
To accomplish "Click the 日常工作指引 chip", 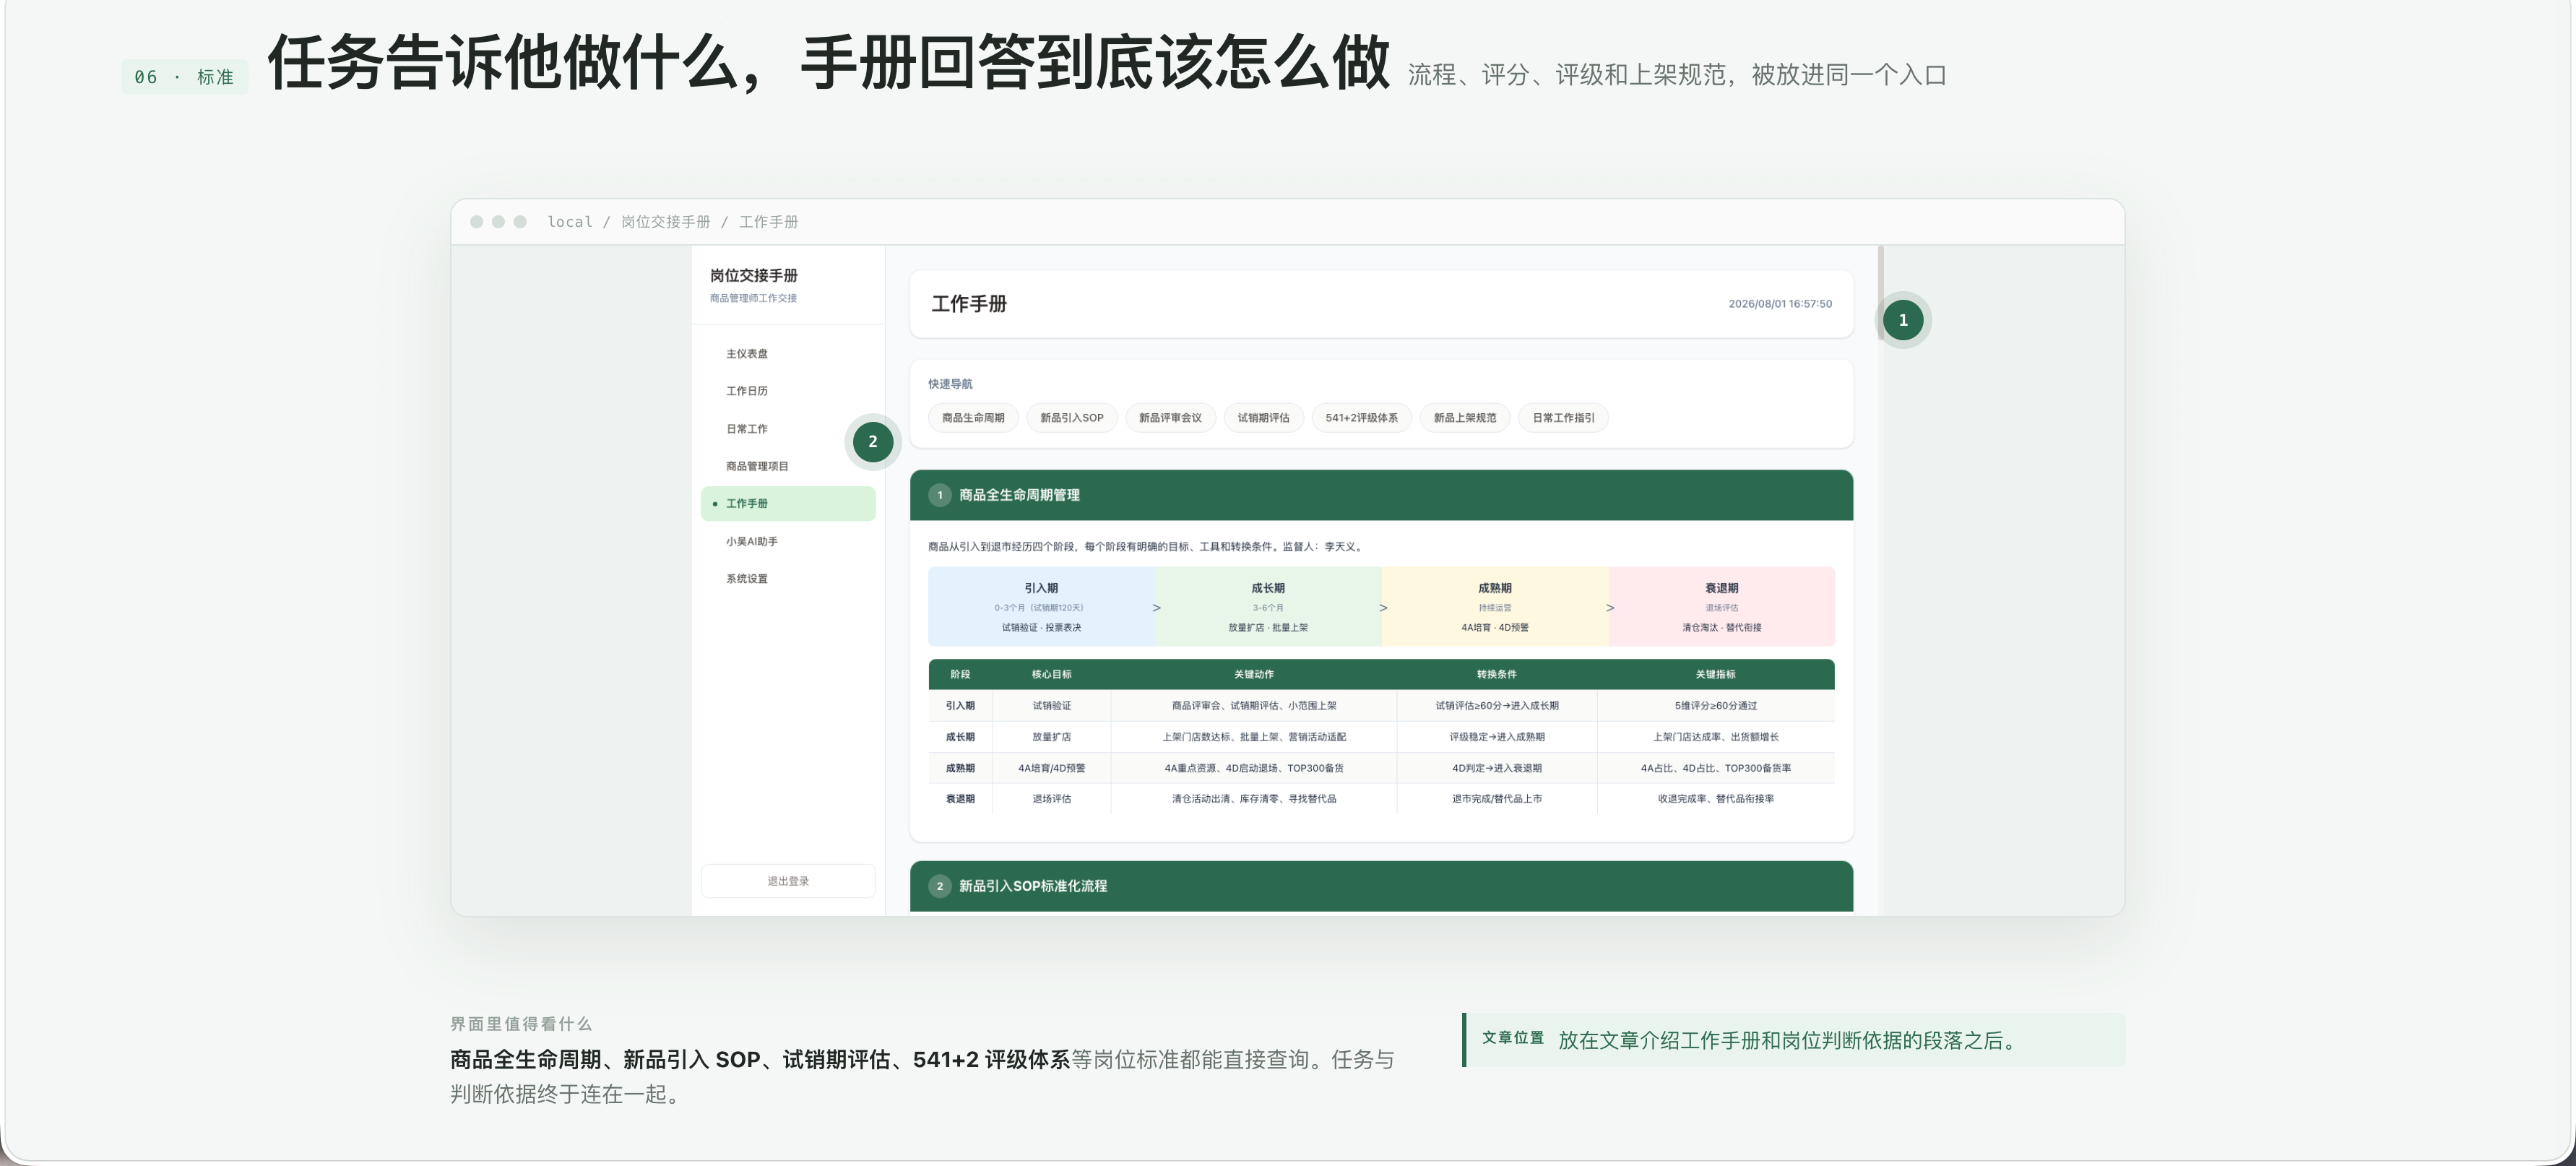I will point(1563,418).
